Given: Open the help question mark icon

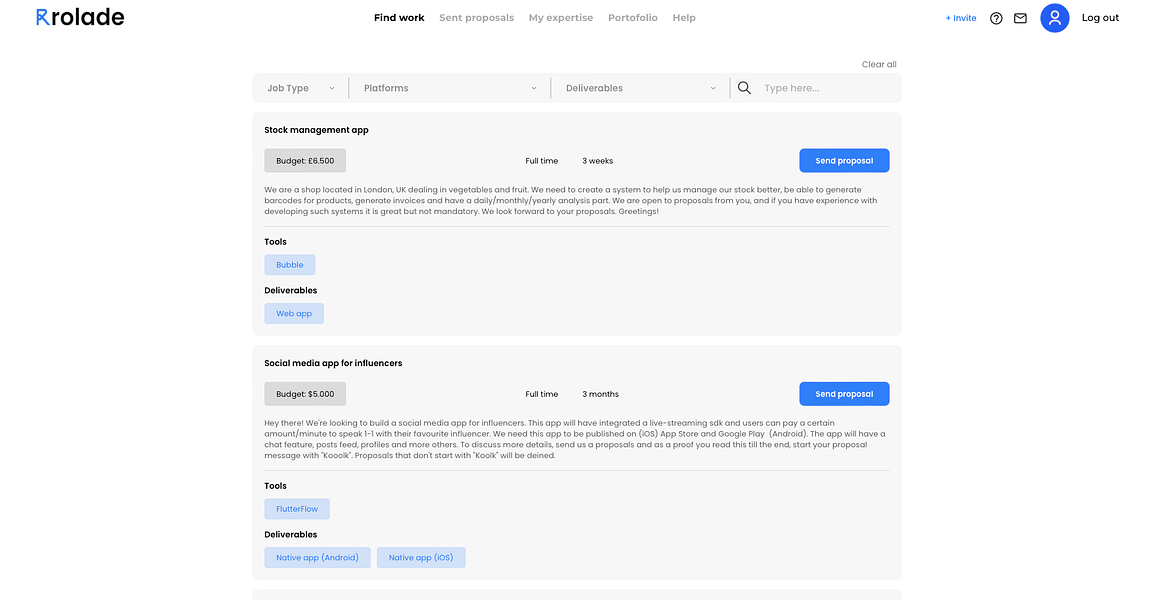Looking at the screenshot, I should click(996, 18).
